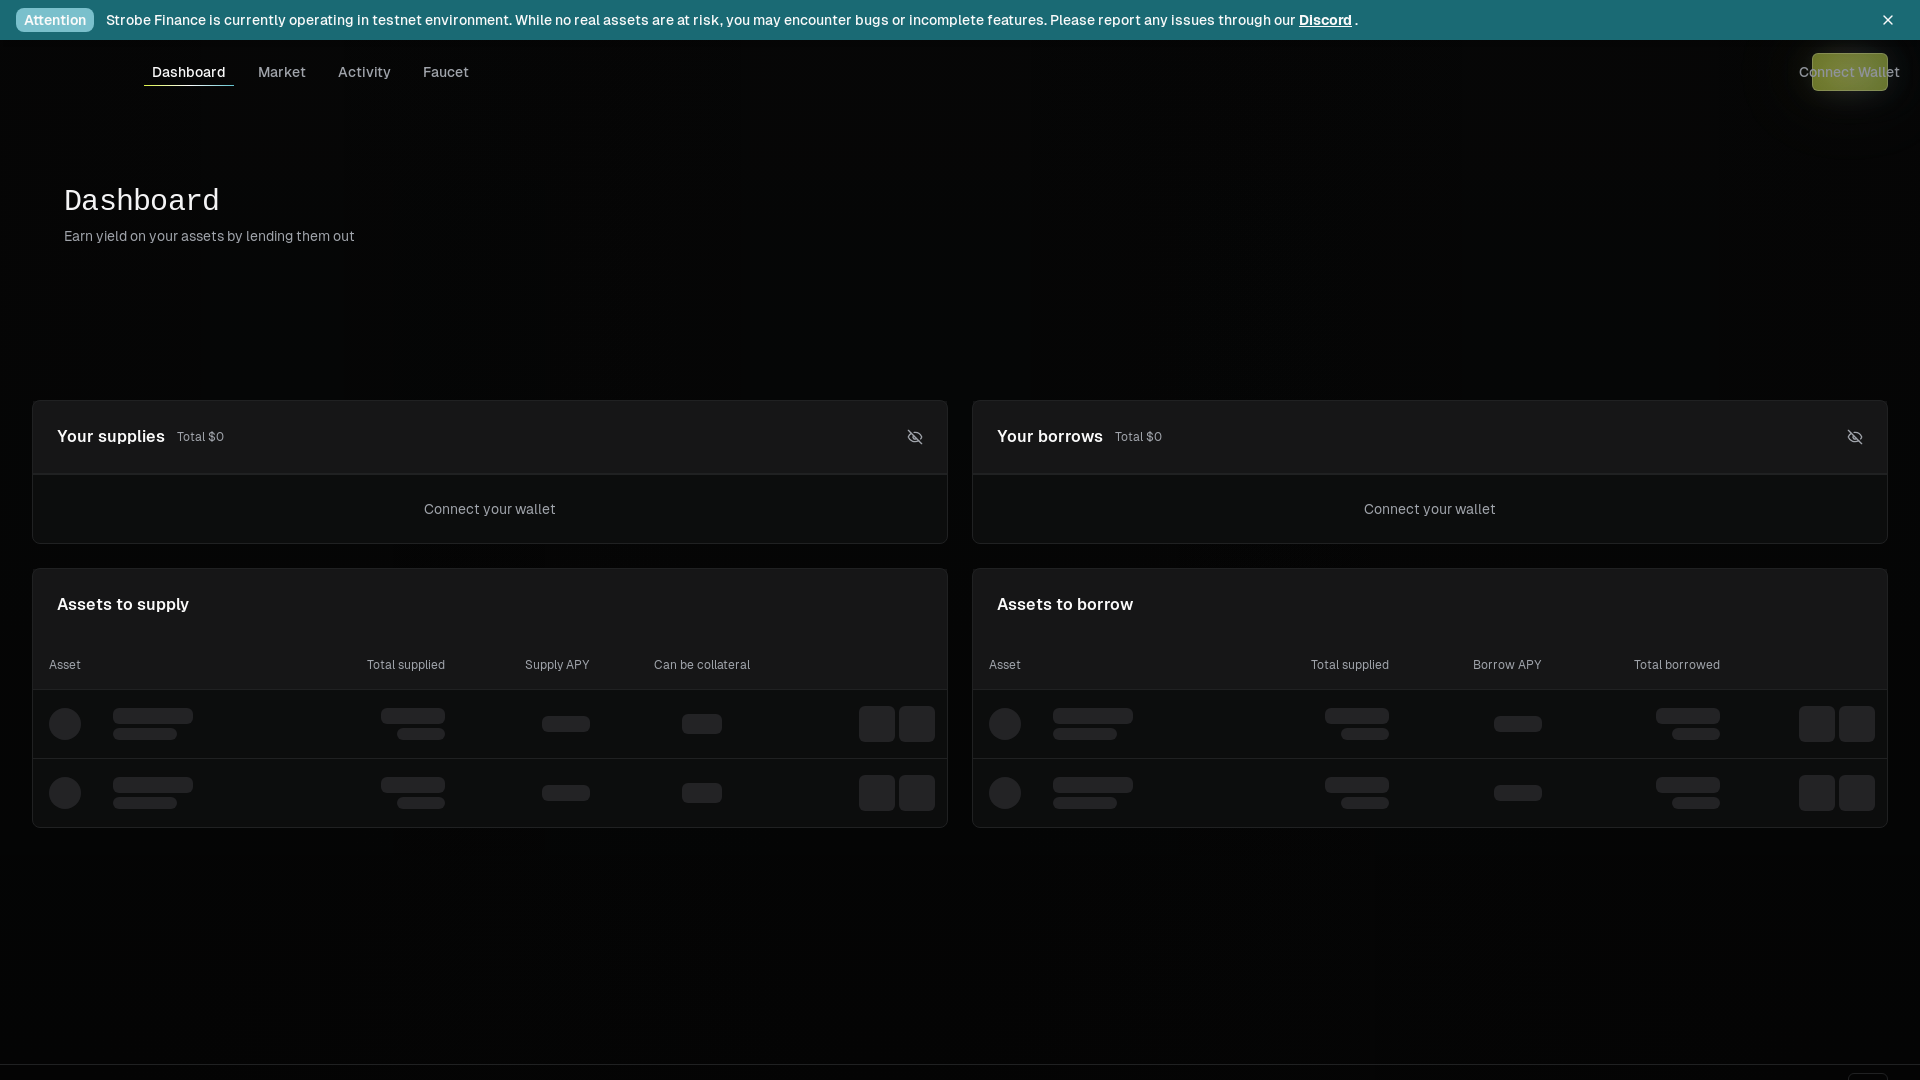Click 'Total $0' next to Your supplies
Screen dimensions: 1920x1080
(x=200, y=437)
